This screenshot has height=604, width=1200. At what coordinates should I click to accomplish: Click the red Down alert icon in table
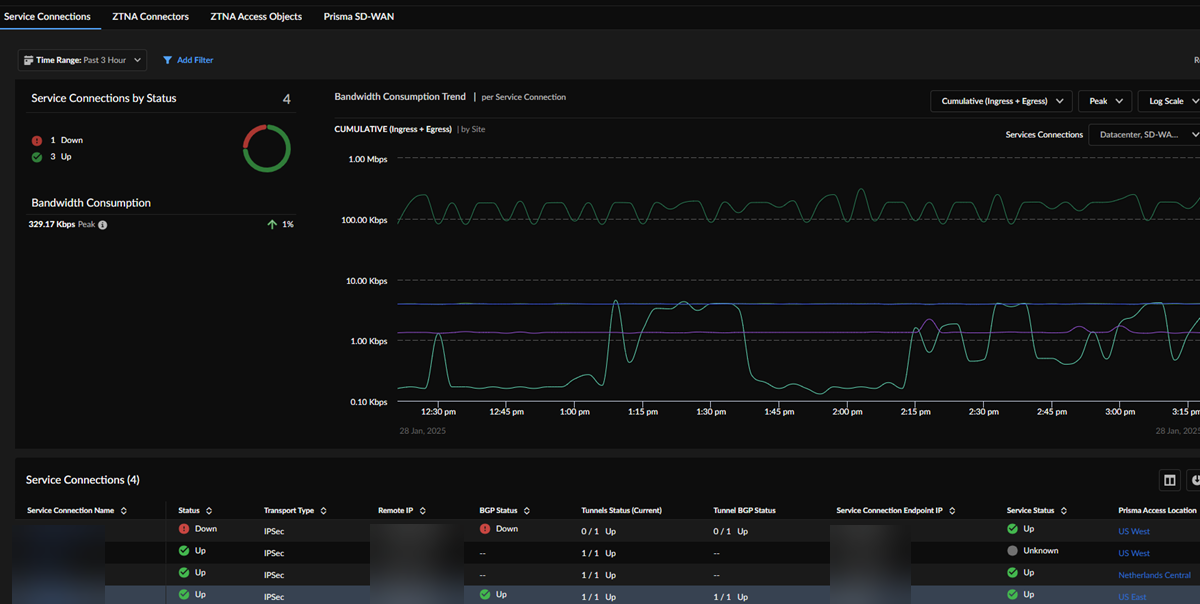pyautogui.click(x=184, y=528)
